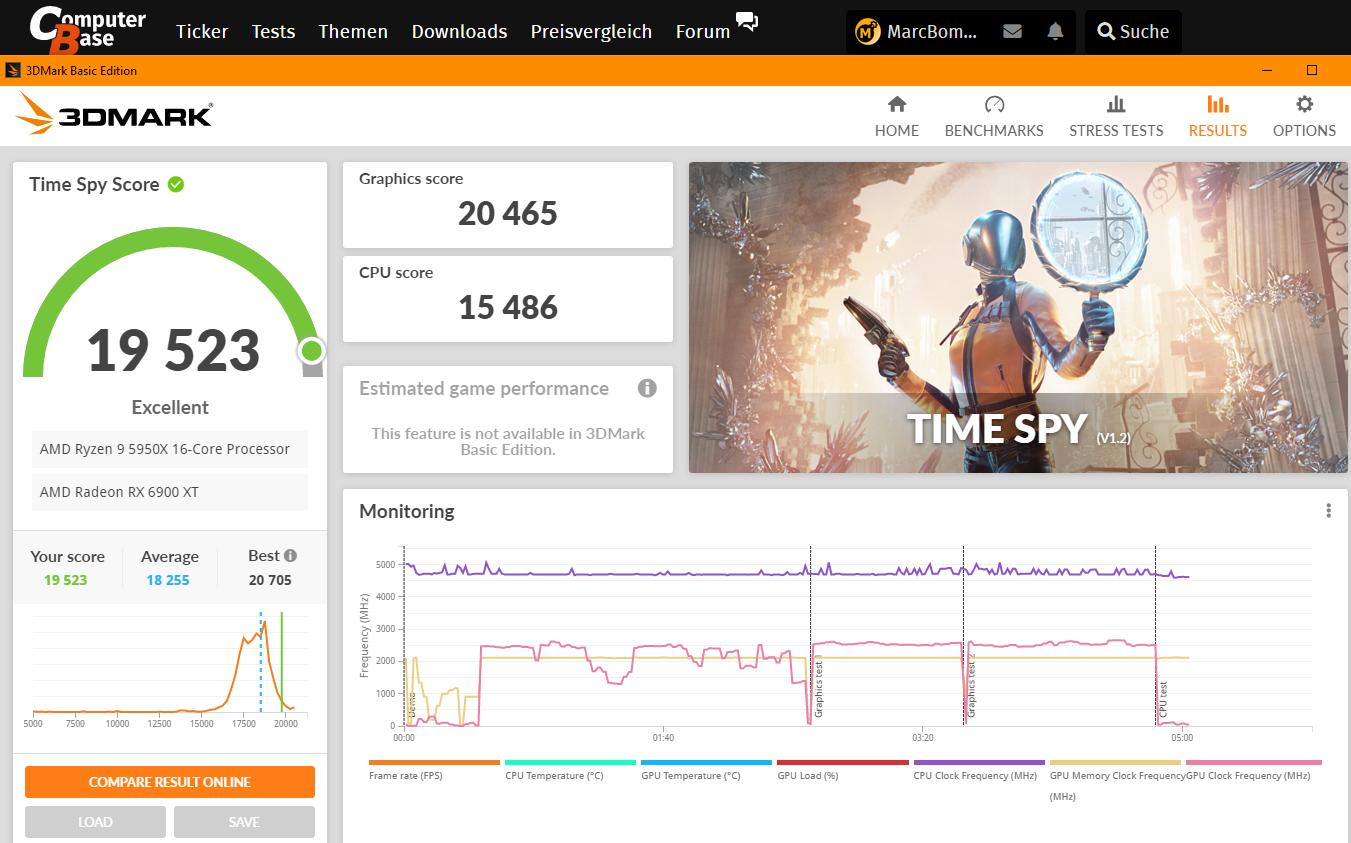Screen dimensions: 1351x843
Task: Click the SAVE button
Action: [x=244, y=822]
